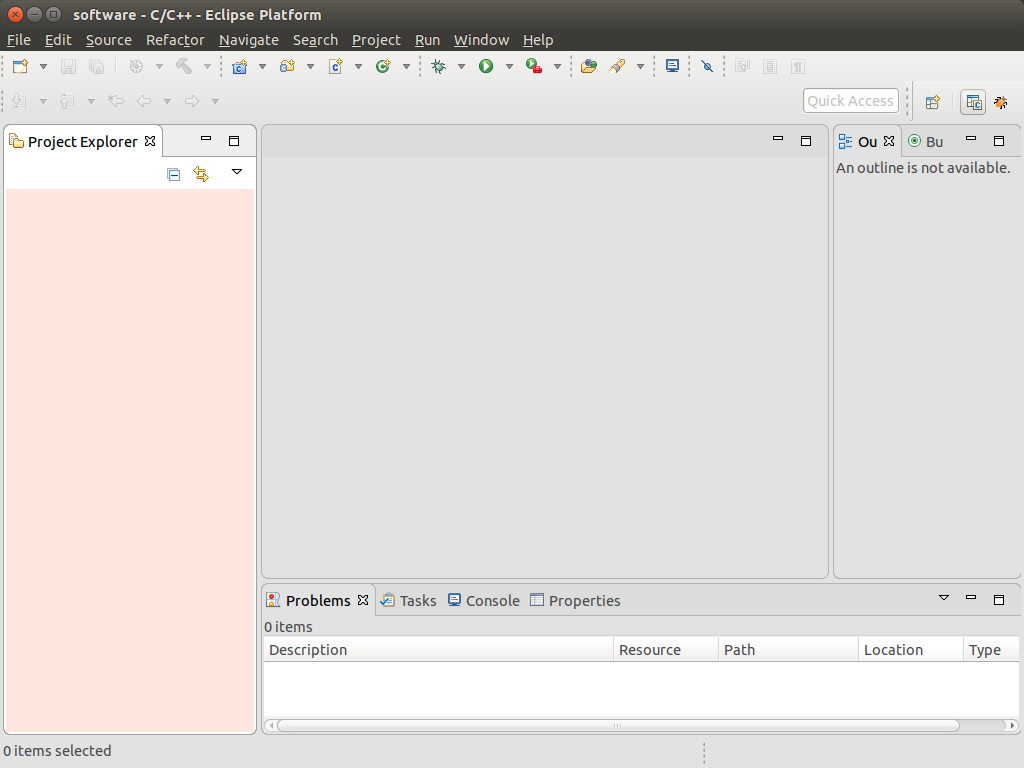Click the Problems view horizontal scrollbar
1024x768 pixels.
[617, 725]
